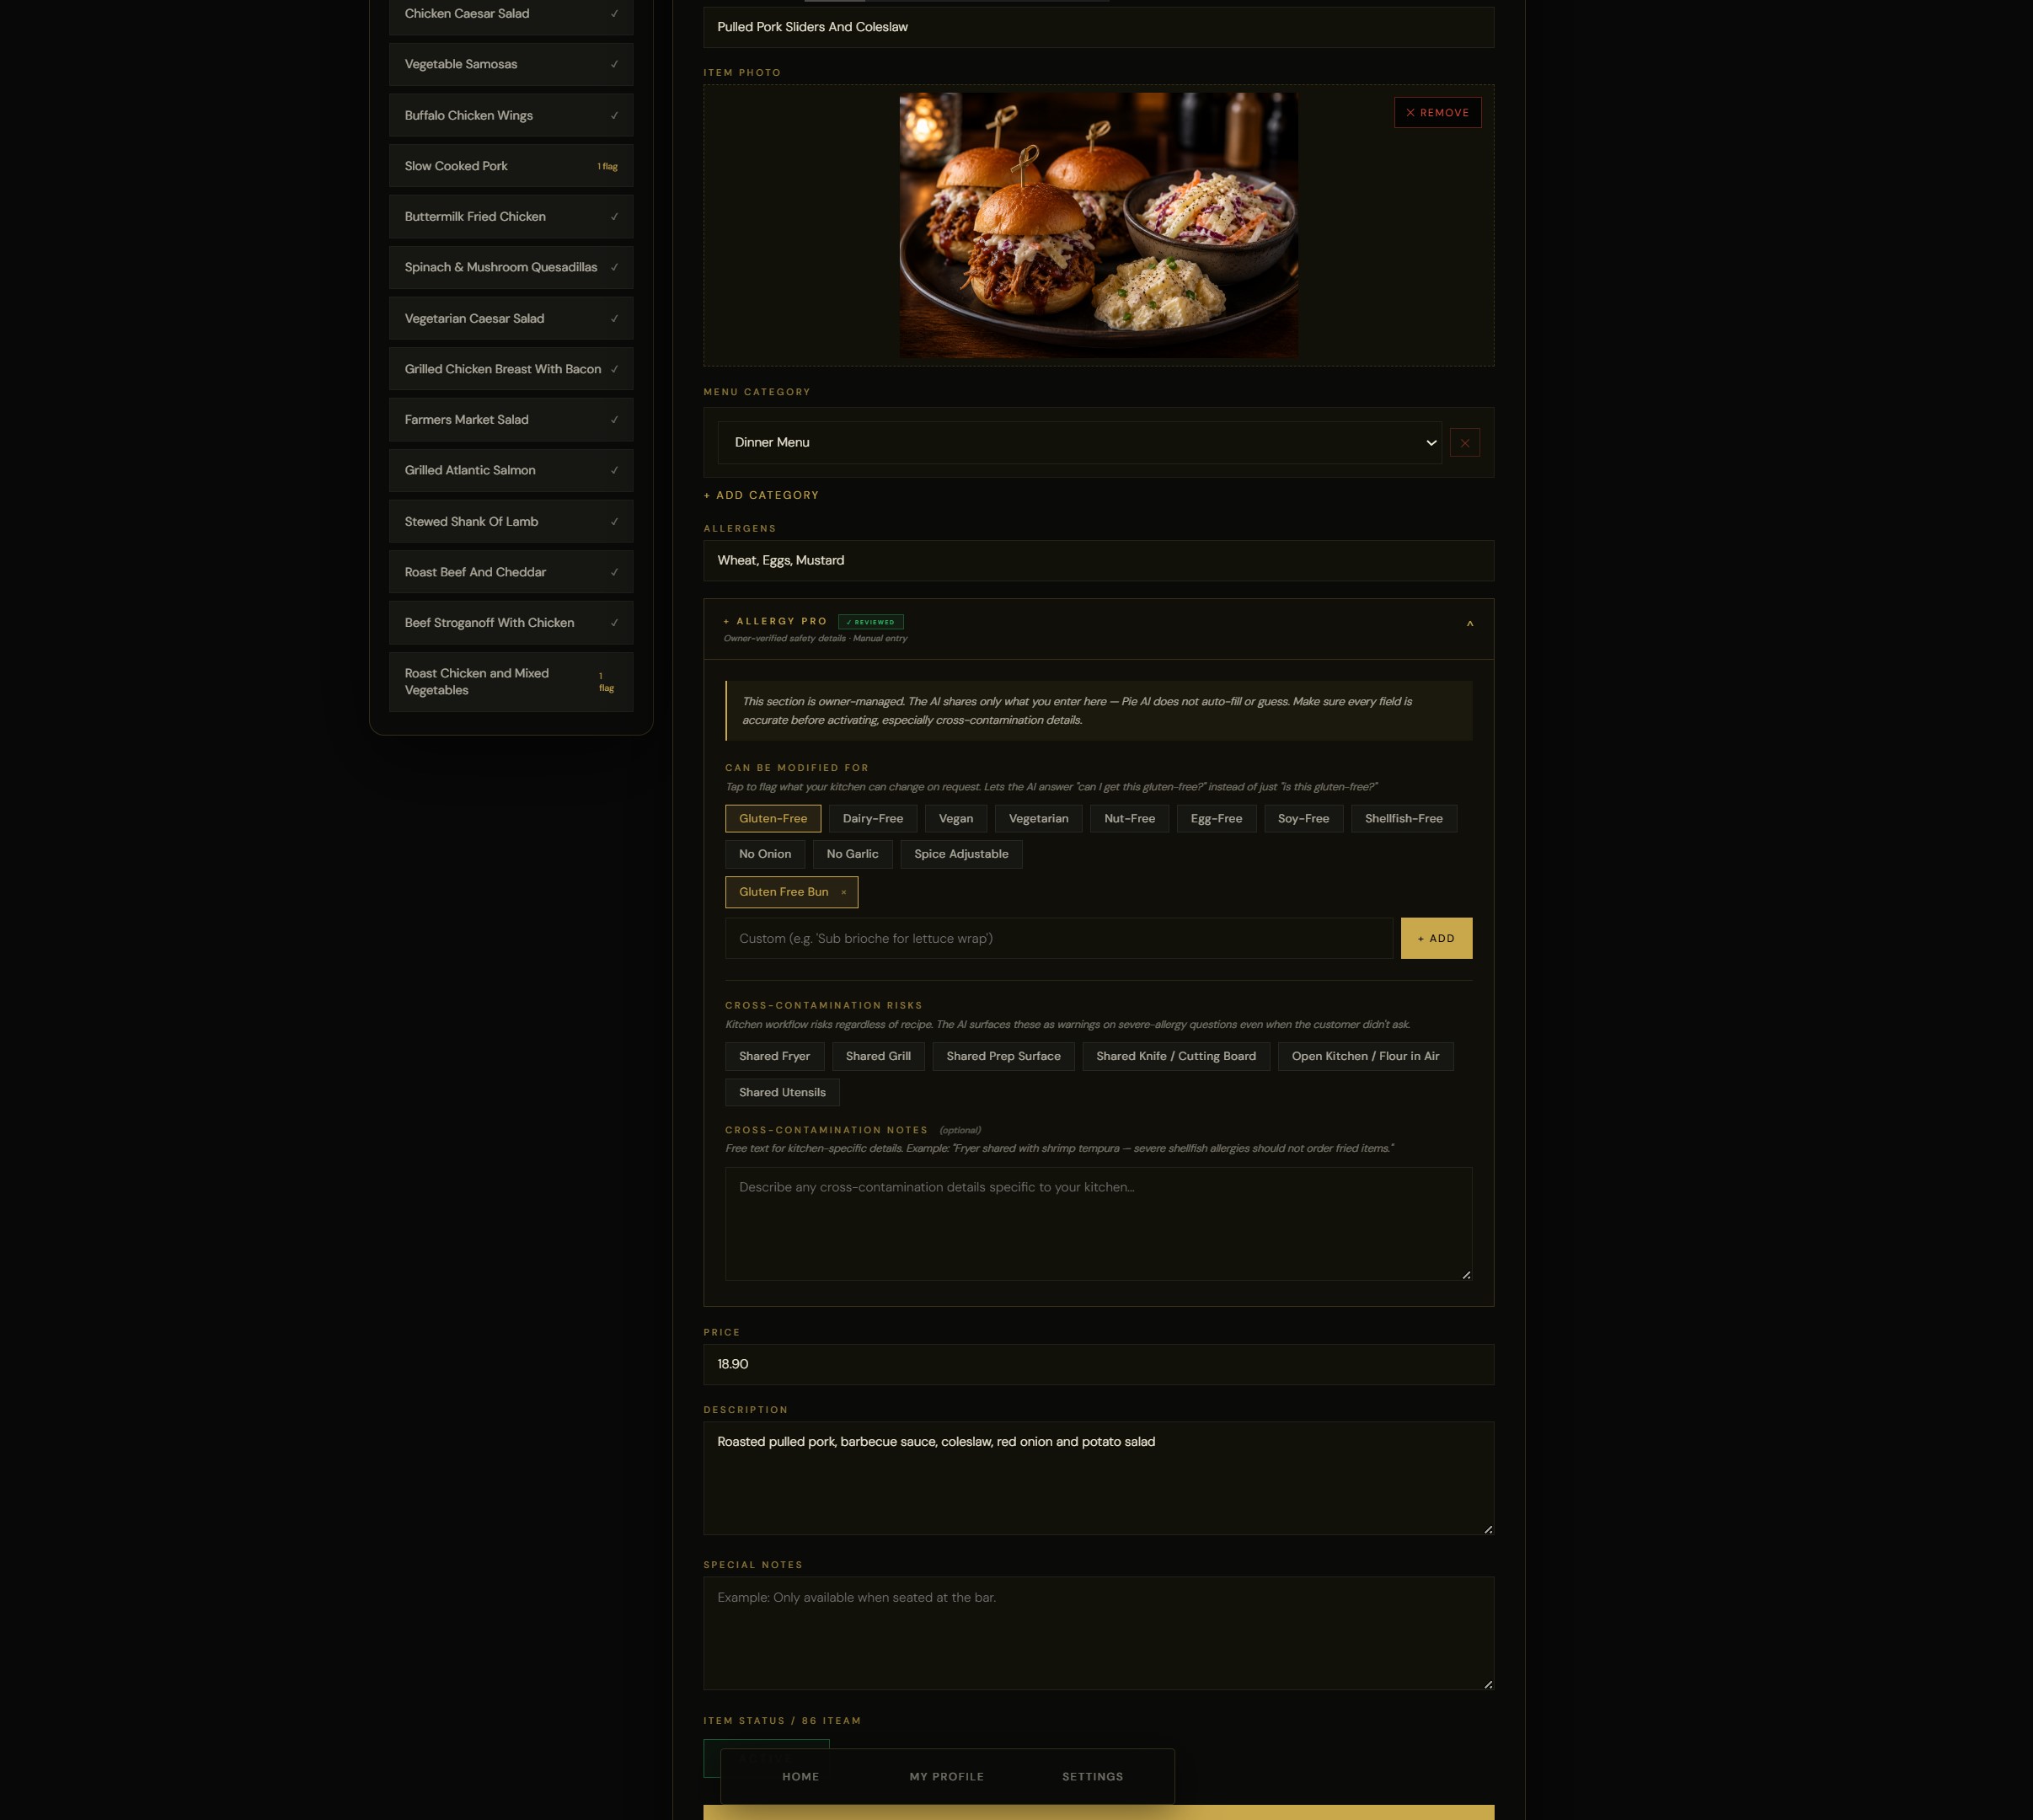Click the Allergy Pro section header
Image resolution: width=2033 pixels, height=1820 pixels.
[1098, 629]
